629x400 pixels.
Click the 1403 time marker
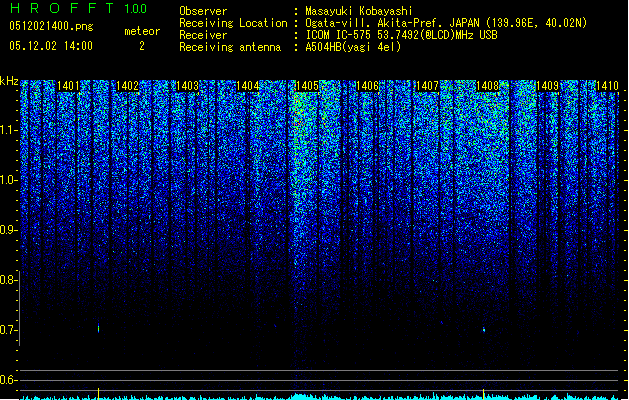coord(187,86)
